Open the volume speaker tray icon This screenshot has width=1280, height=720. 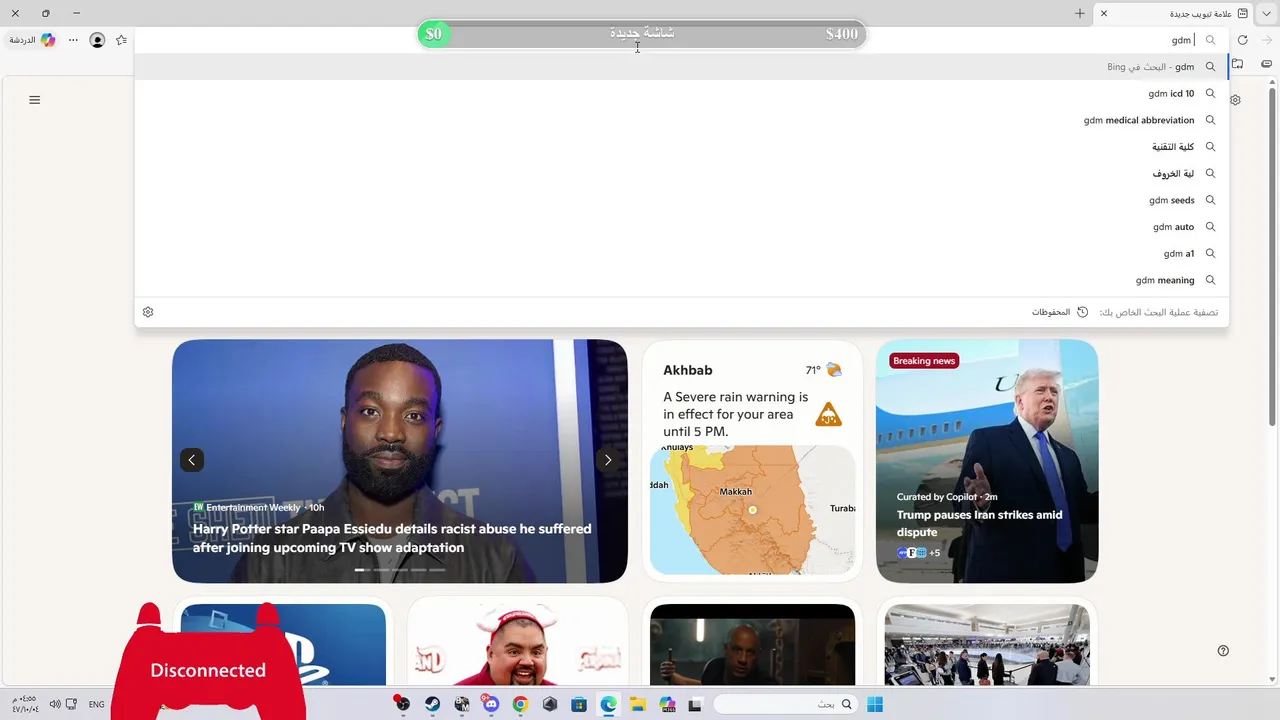(54, 704)
